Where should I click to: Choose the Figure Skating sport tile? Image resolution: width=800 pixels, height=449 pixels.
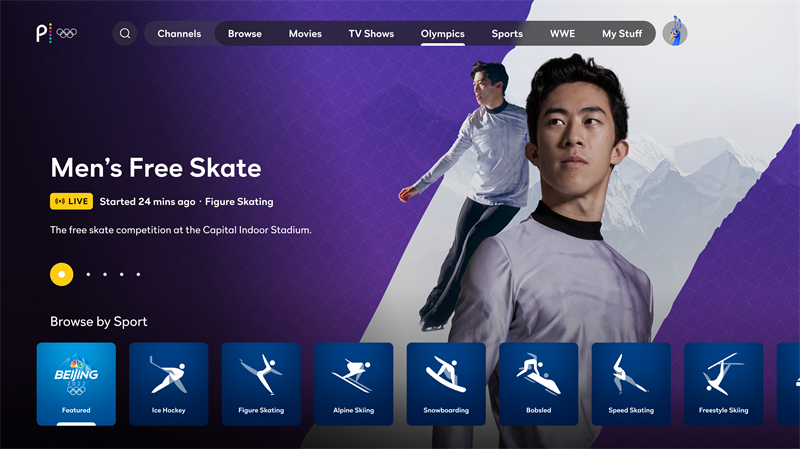[261, 384]
